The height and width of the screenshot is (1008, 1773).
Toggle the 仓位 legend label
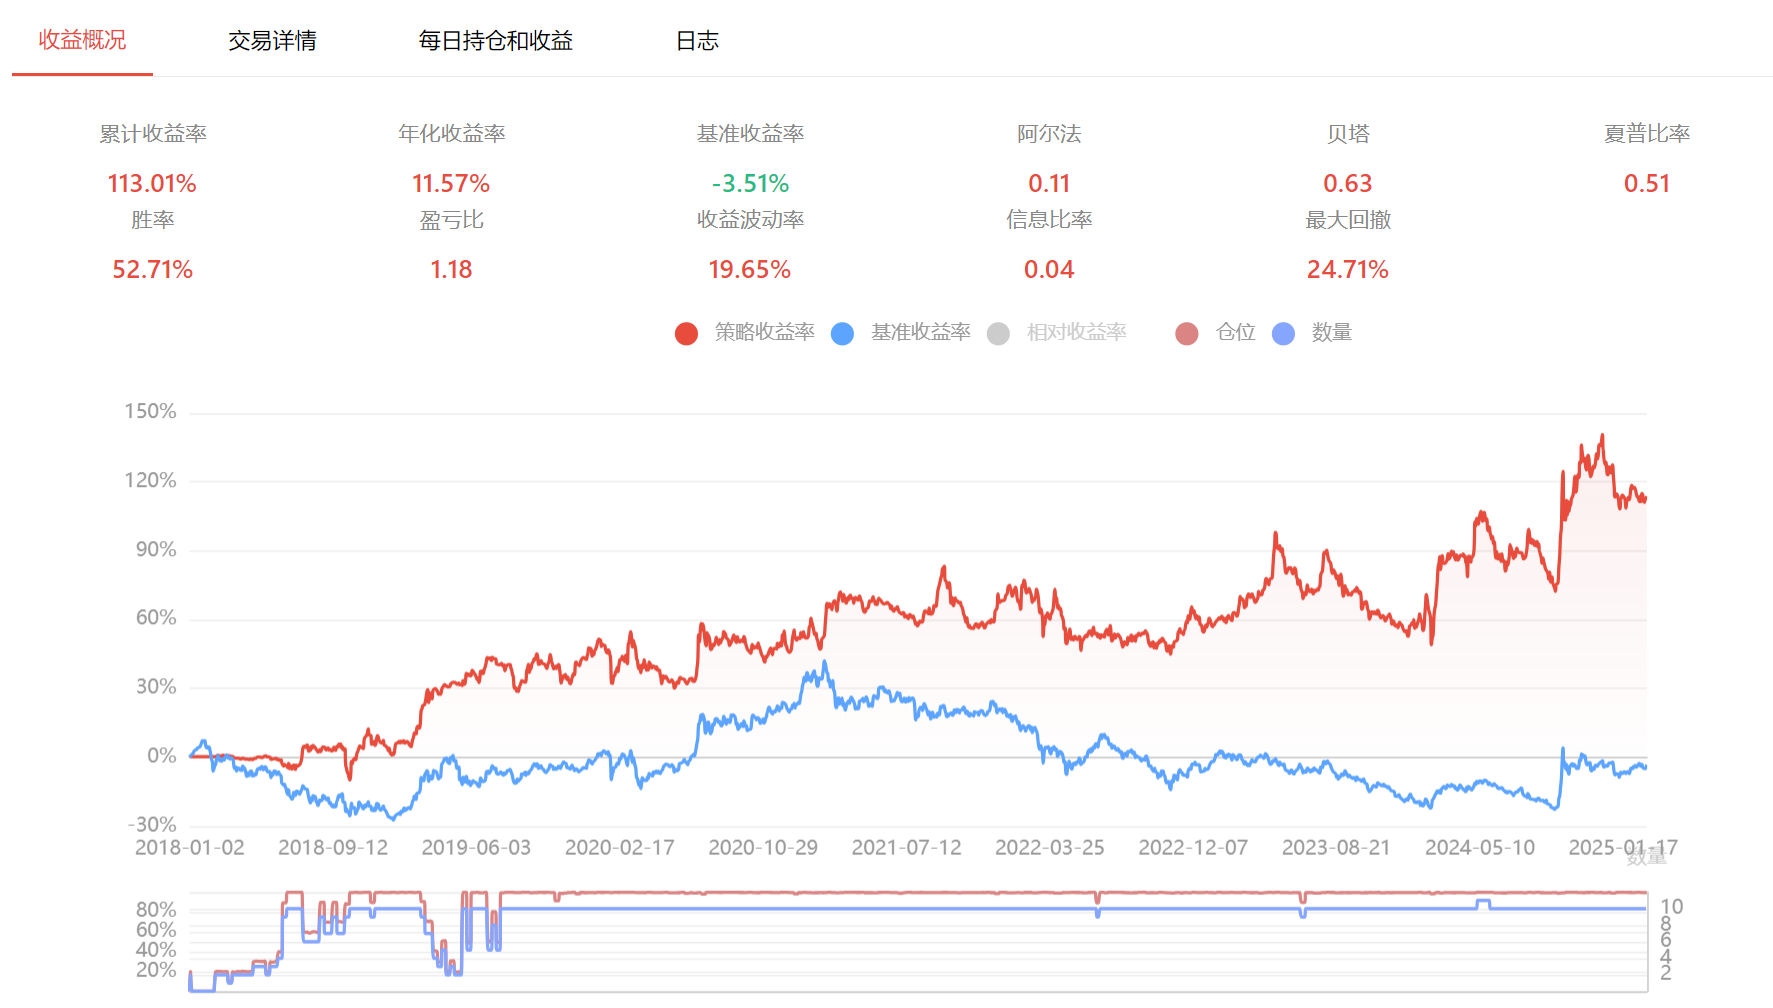[1235, 332]
